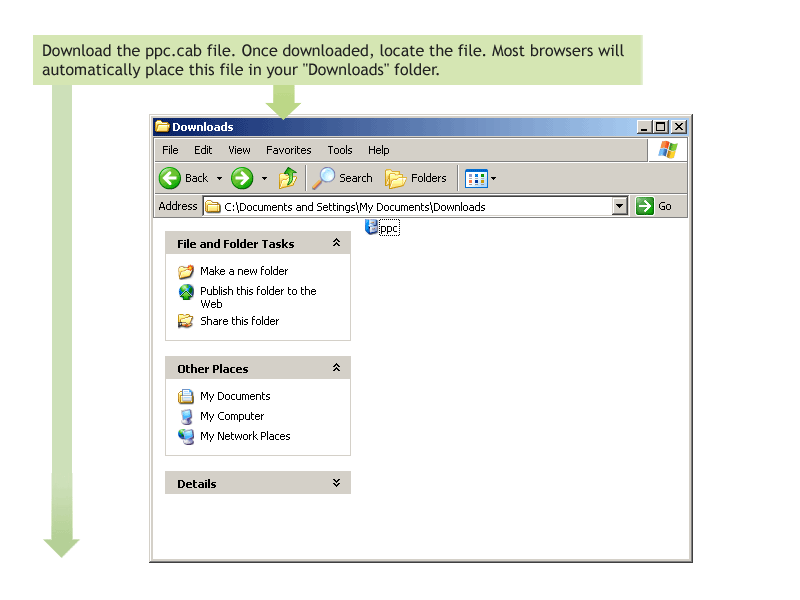Open the Favorites menu
The height and width of the screenshot is (600, 800).
point(288,150)
